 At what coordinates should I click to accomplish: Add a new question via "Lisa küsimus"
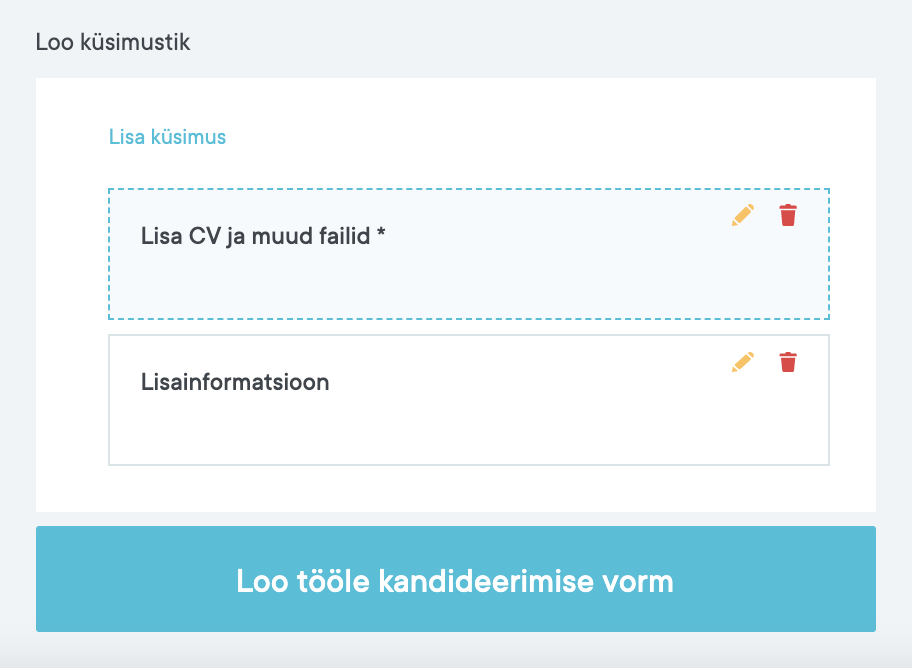(x=167, y=137)
